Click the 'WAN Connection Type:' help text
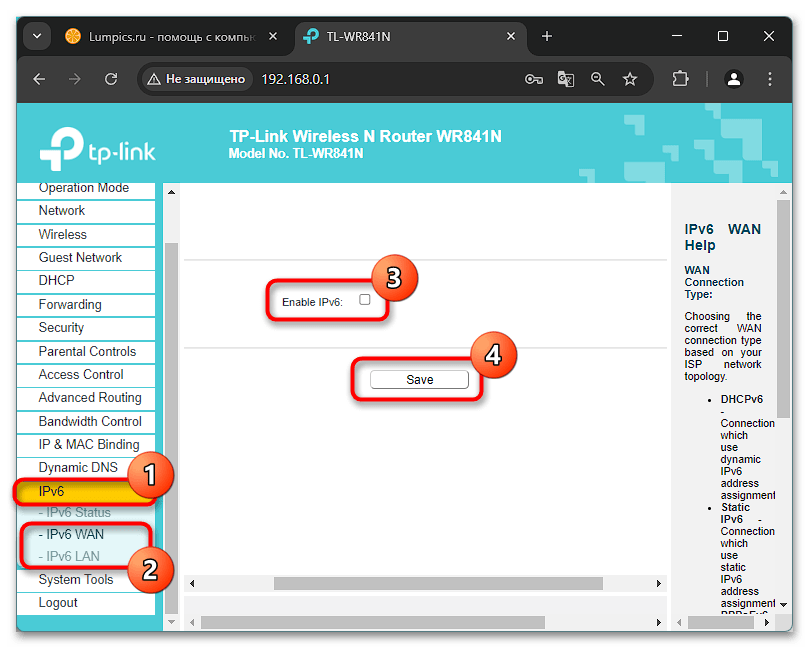The image size is (809, 648). [714, 282]
